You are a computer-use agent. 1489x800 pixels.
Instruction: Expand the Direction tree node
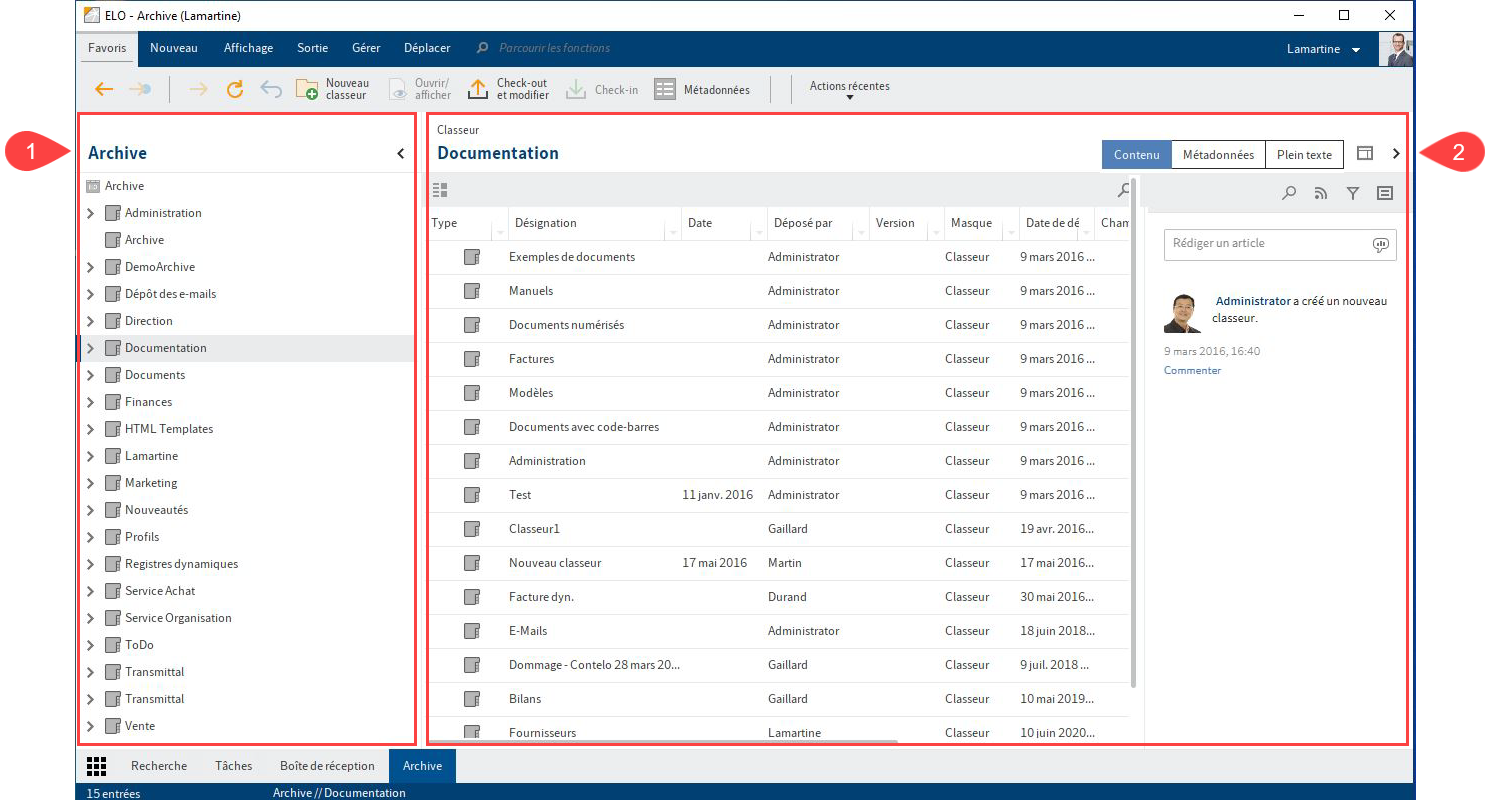pos(90,321)
